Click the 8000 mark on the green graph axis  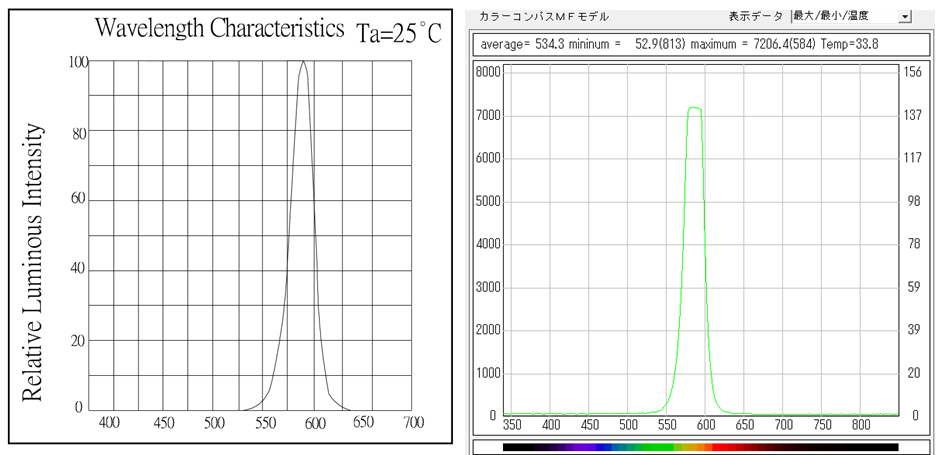coord(488,72)
